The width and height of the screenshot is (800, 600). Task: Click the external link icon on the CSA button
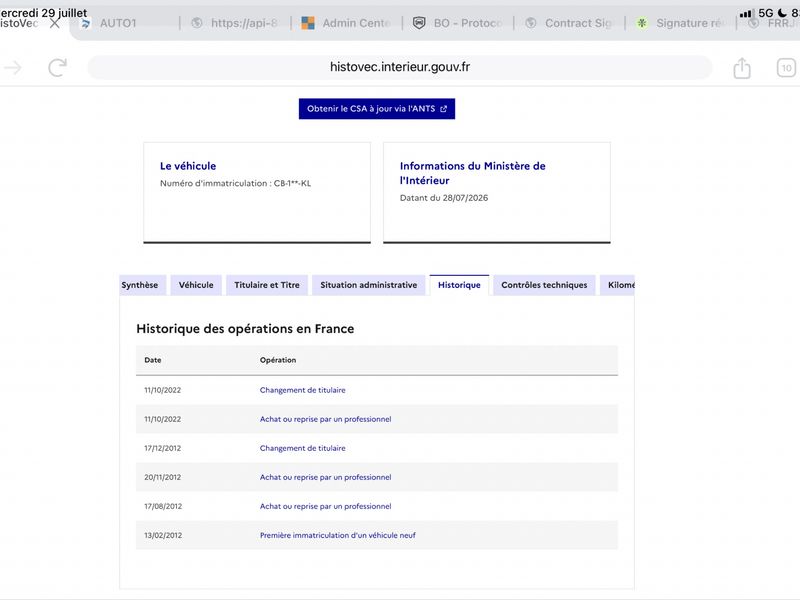coord(443,109)
